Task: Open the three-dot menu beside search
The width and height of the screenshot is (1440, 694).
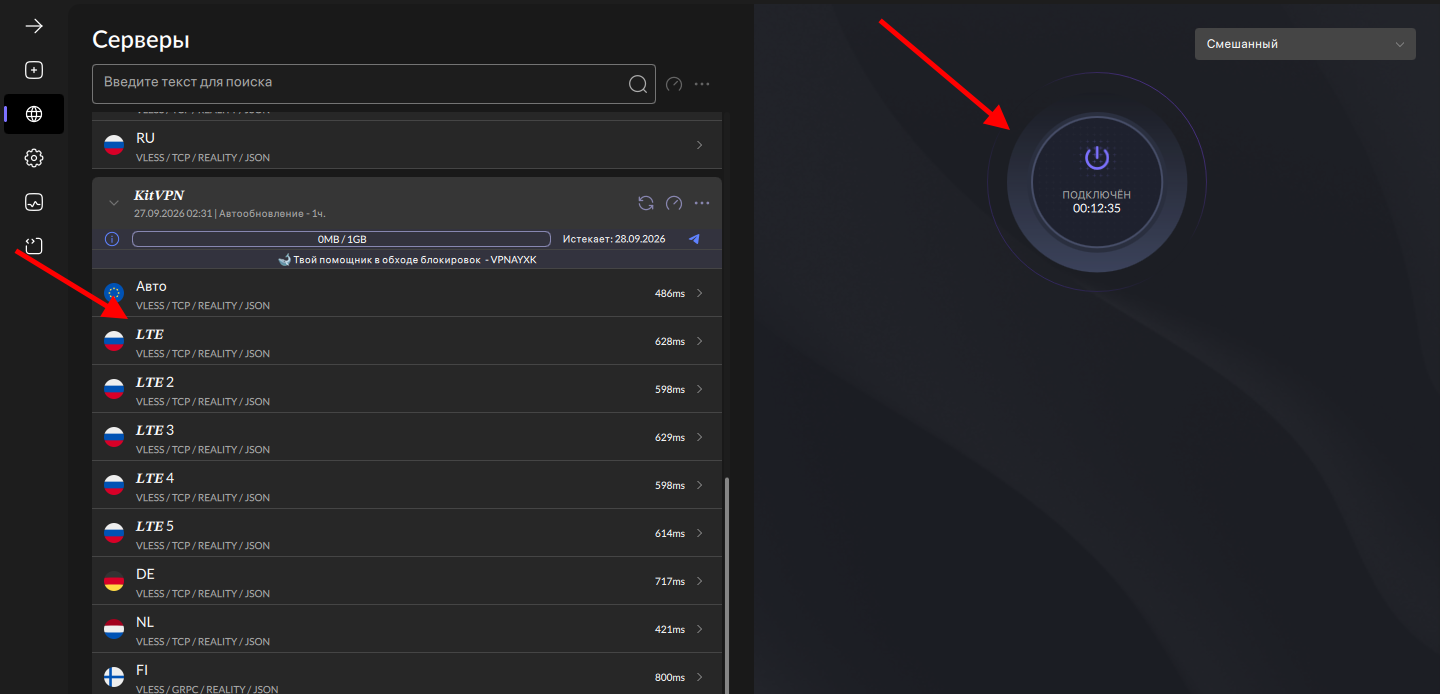Action: pyautogui.click(x=702, y=84)
